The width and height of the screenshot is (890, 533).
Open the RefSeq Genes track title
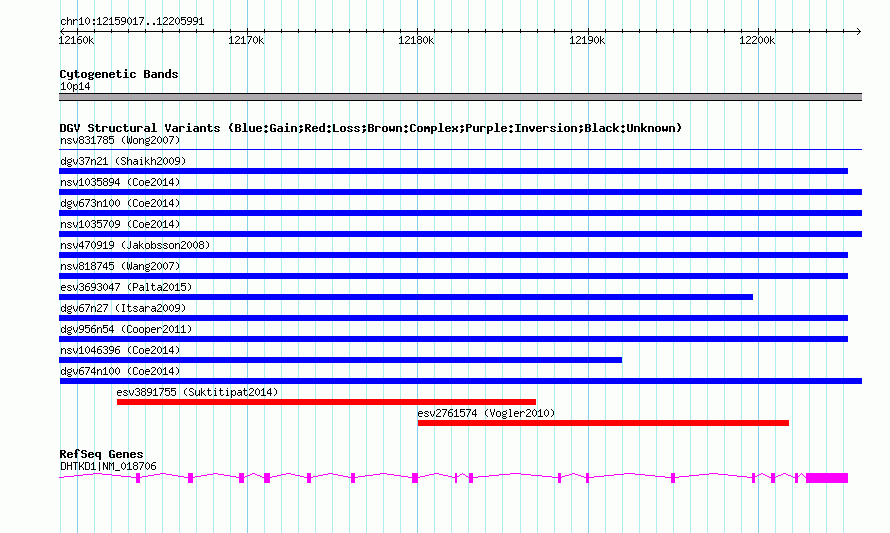[x=101, y=454]
